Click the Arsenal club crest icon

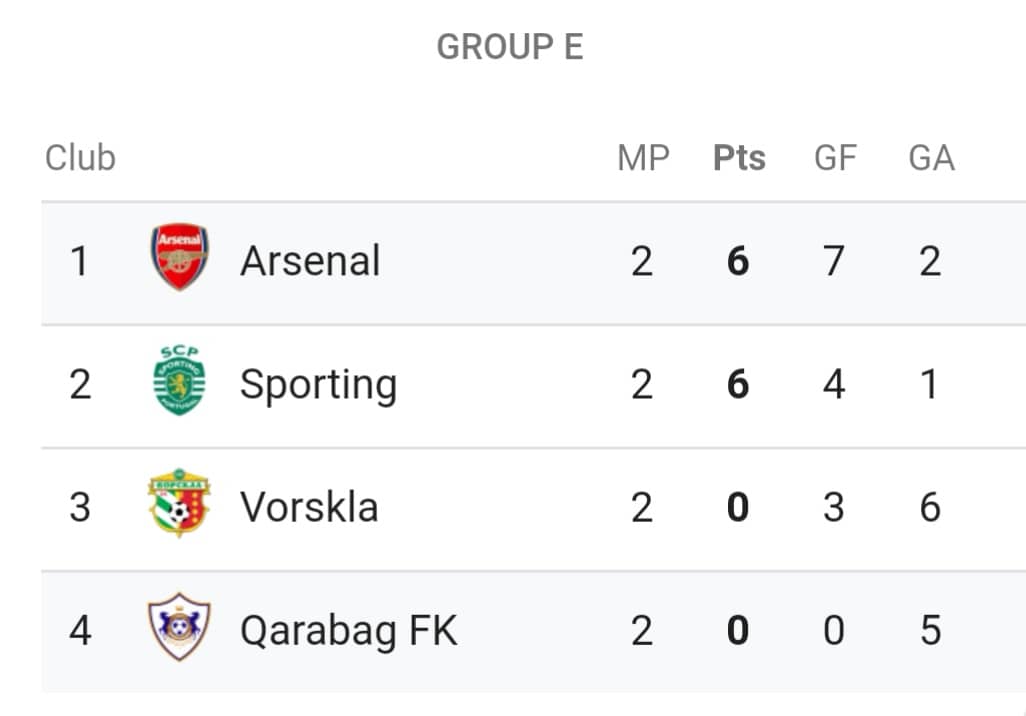179,256
